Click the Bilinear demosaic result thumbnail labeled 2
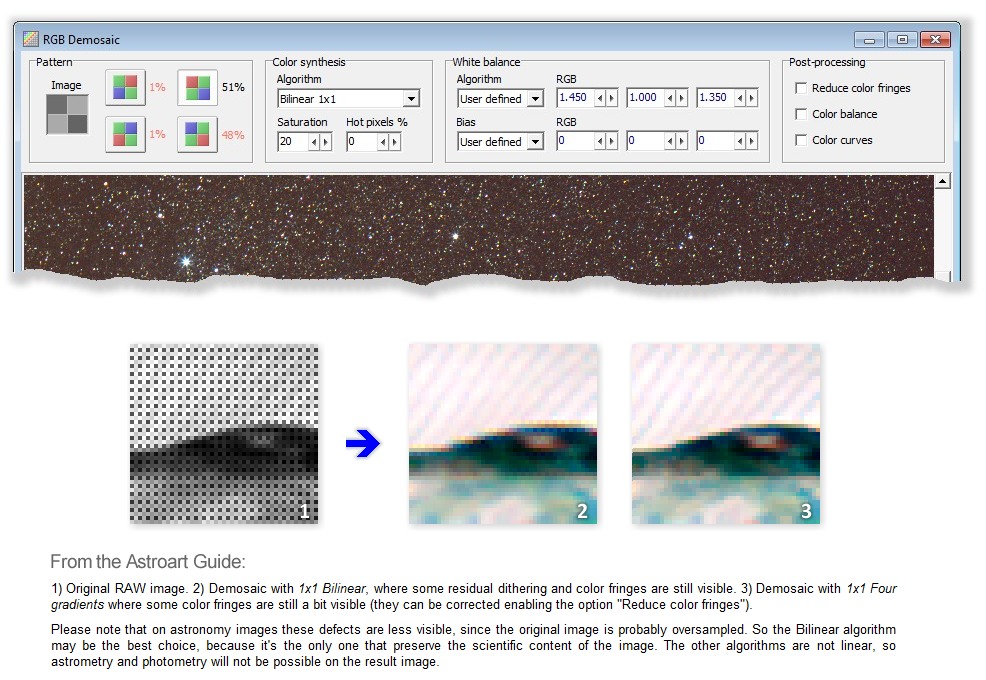The width and height of the screenshot is (986, 680). pyautogui.click(x=505, y=432)
